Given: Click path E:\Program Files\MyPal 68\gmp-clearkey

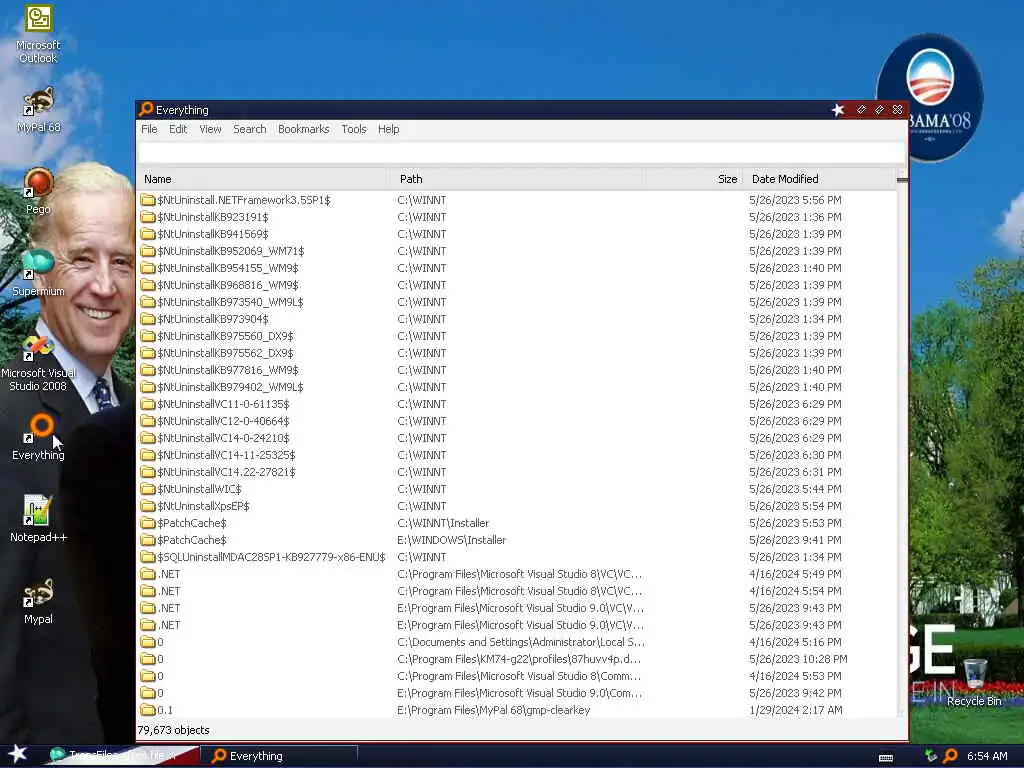Looking at the screenshot, I should point(493,709).
